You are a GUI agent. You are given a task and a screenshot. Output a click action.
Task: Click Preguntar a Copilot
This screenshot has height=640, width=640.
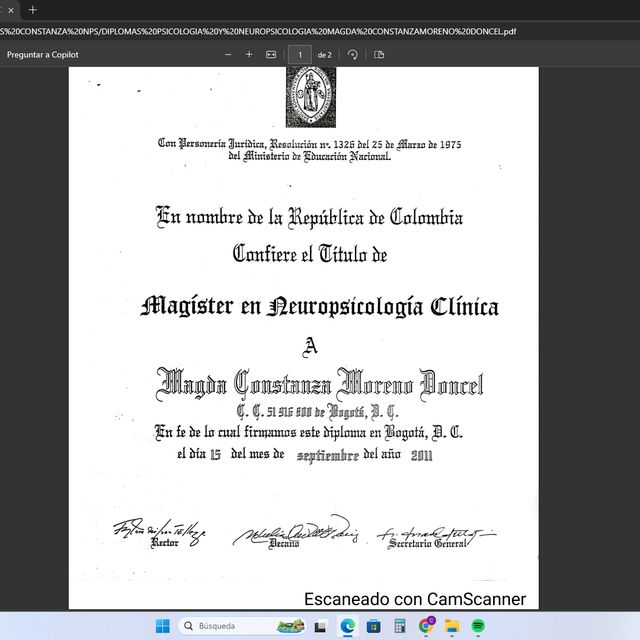click(x=42, y=55)
